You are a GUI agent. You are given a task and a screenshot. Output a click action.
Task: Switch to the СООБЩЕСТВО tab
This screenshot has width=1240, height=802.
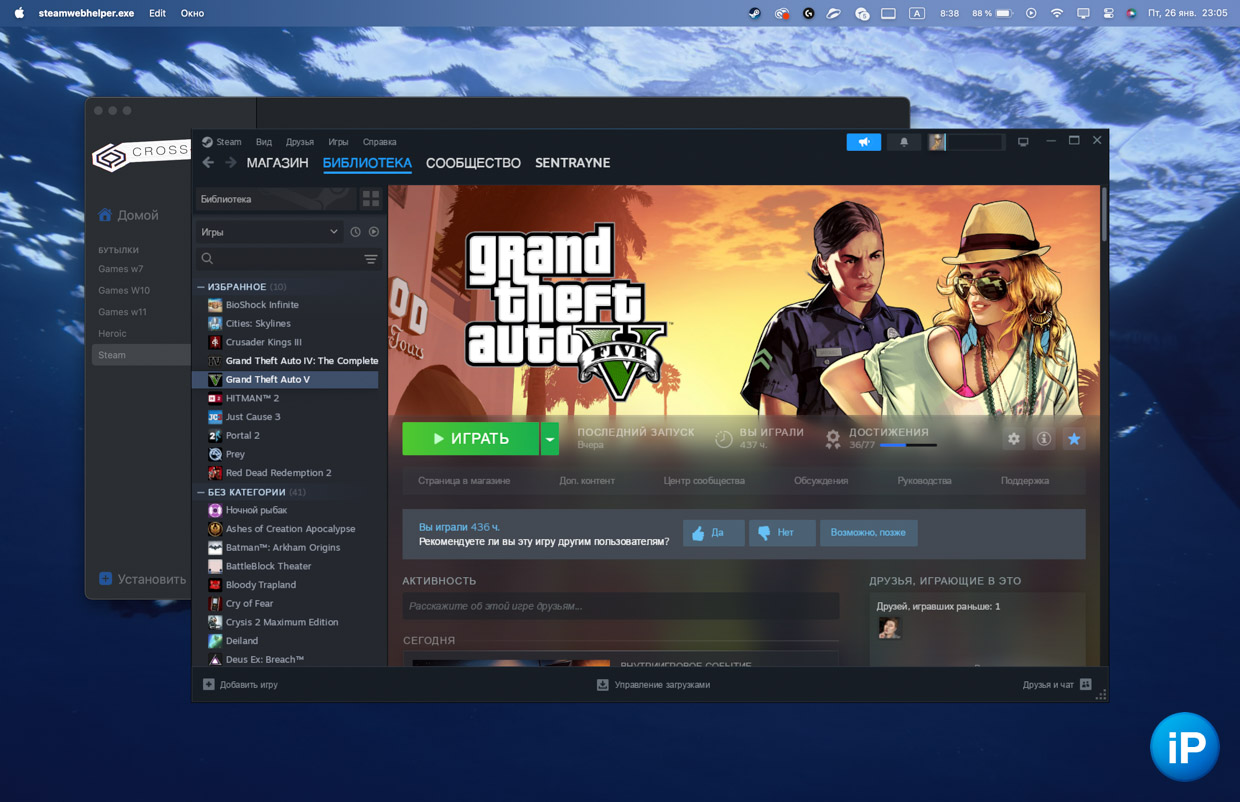pos(473,163)
